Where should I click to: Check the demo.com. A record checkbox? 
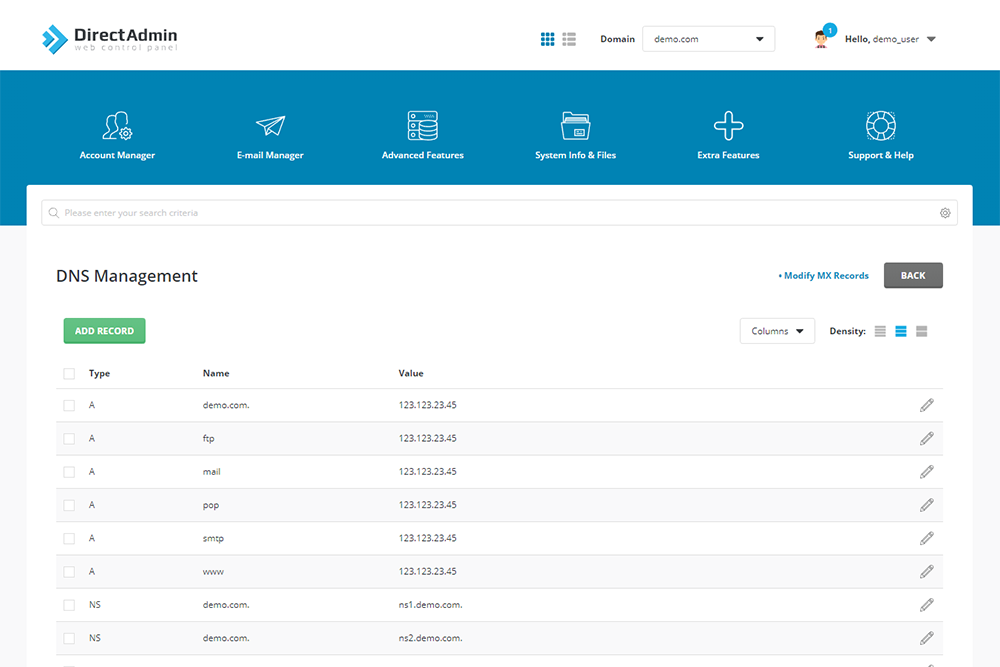click(x=69, y=406)
